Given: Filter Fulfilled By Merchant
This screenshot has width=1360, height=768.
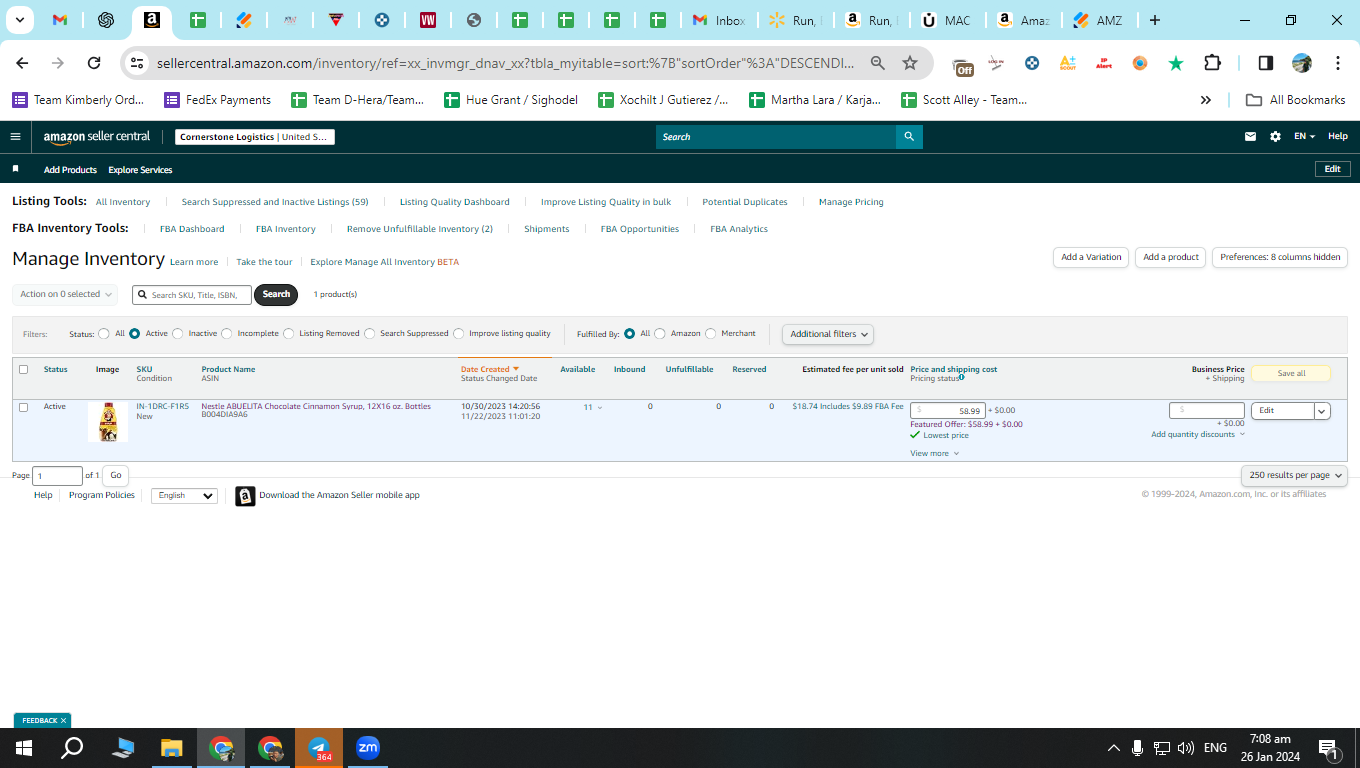Looking at the screenshot, I should pos(711,334).
